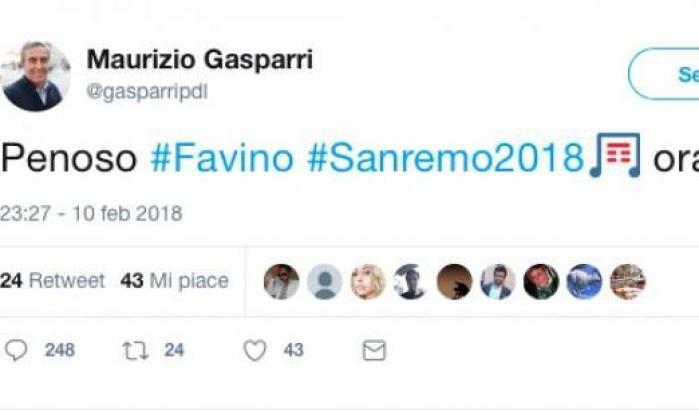Viewport: 699px width, 410px height.
Task: Click the Maurizio Gasparri display name
Action: 200,60
